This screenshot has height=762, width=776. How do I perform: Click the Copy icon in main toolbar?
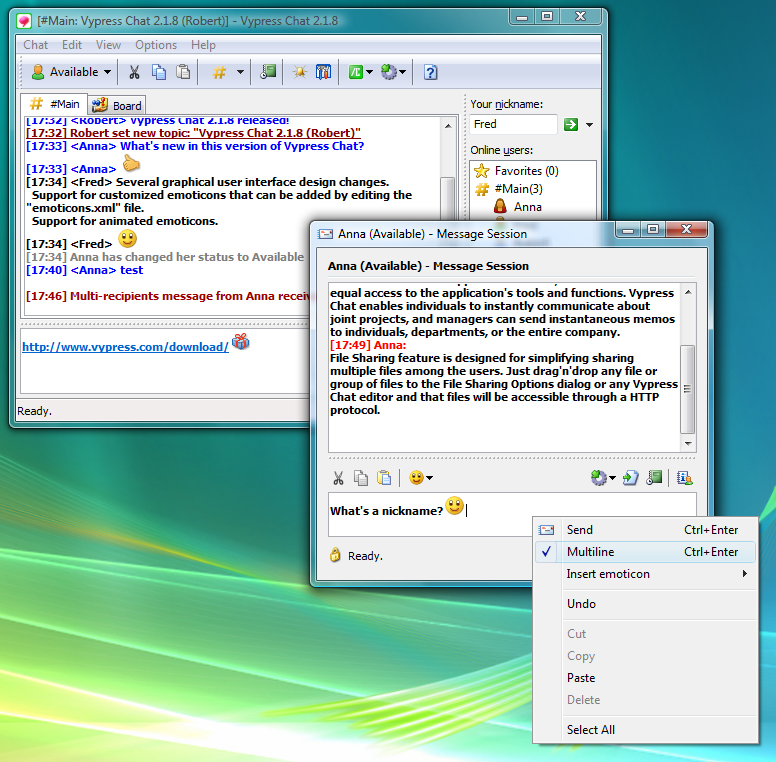click(x=159, y=72)
